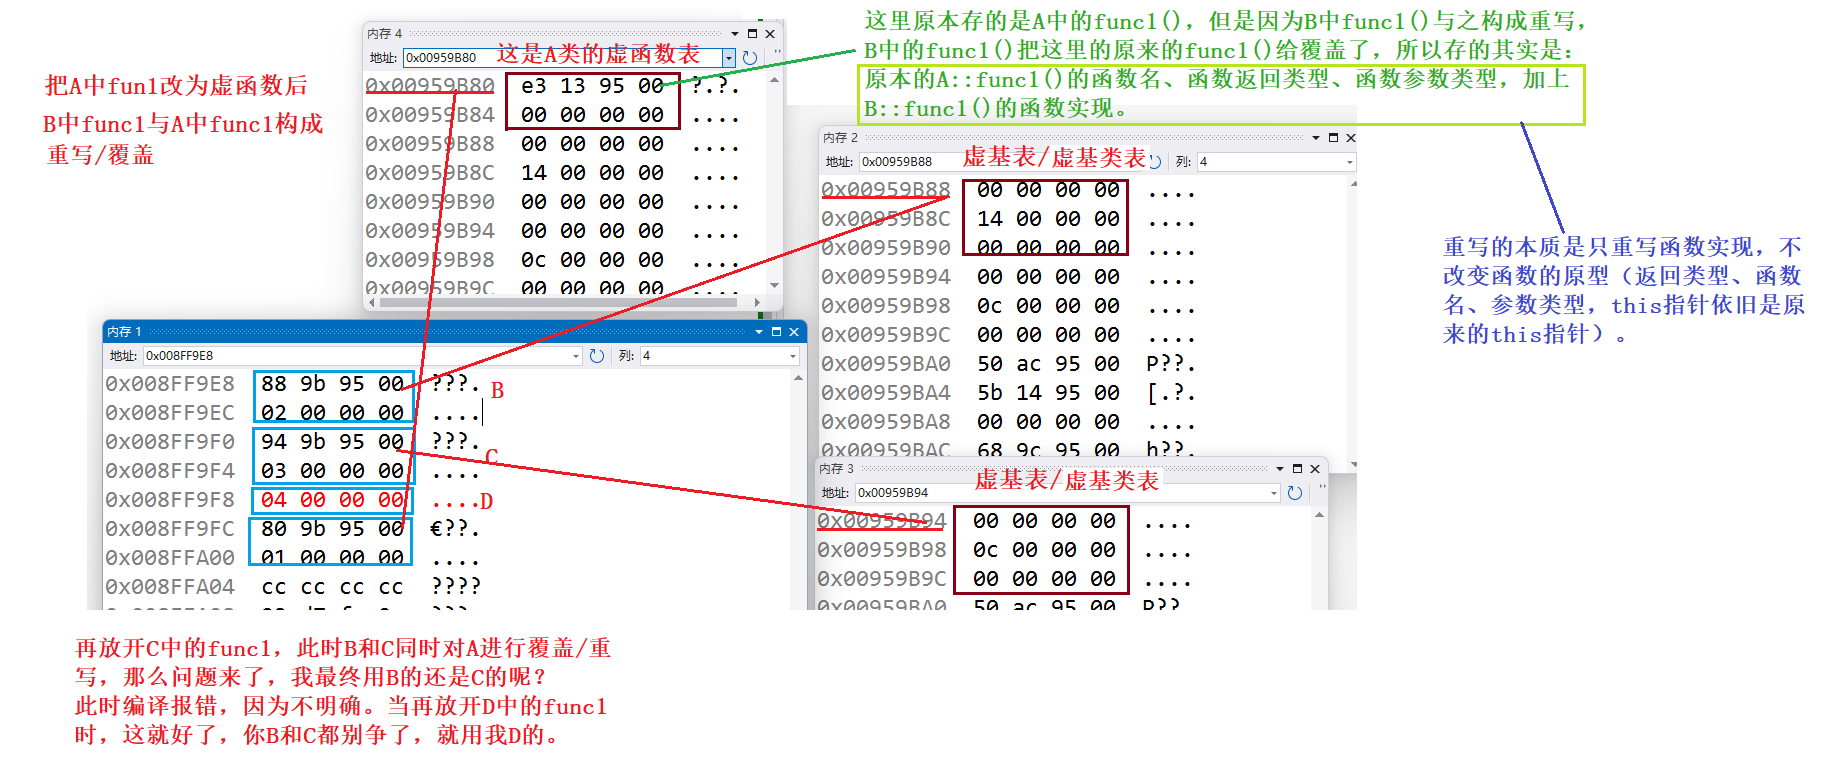Expand the 列 columns dropdown in 内存 2
Viewport: 1836px width, 769px height.
[x=1350, y=162]
